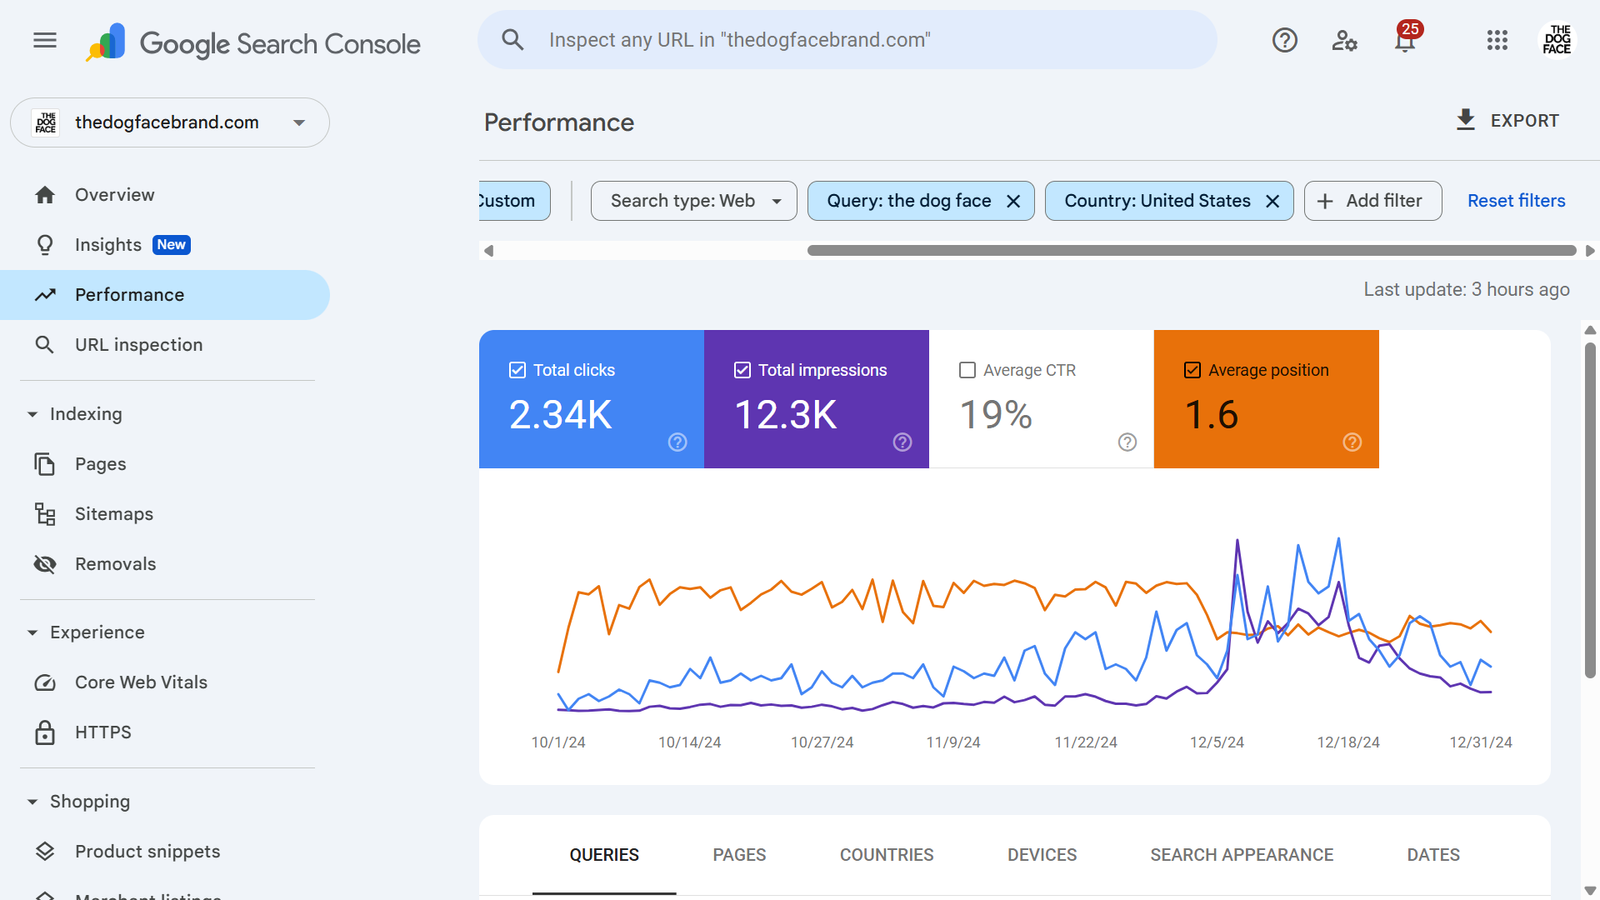Click the page vertical scrollbar thumb
This screenshot has height=900, width=1600.
tap(1590, 510)
